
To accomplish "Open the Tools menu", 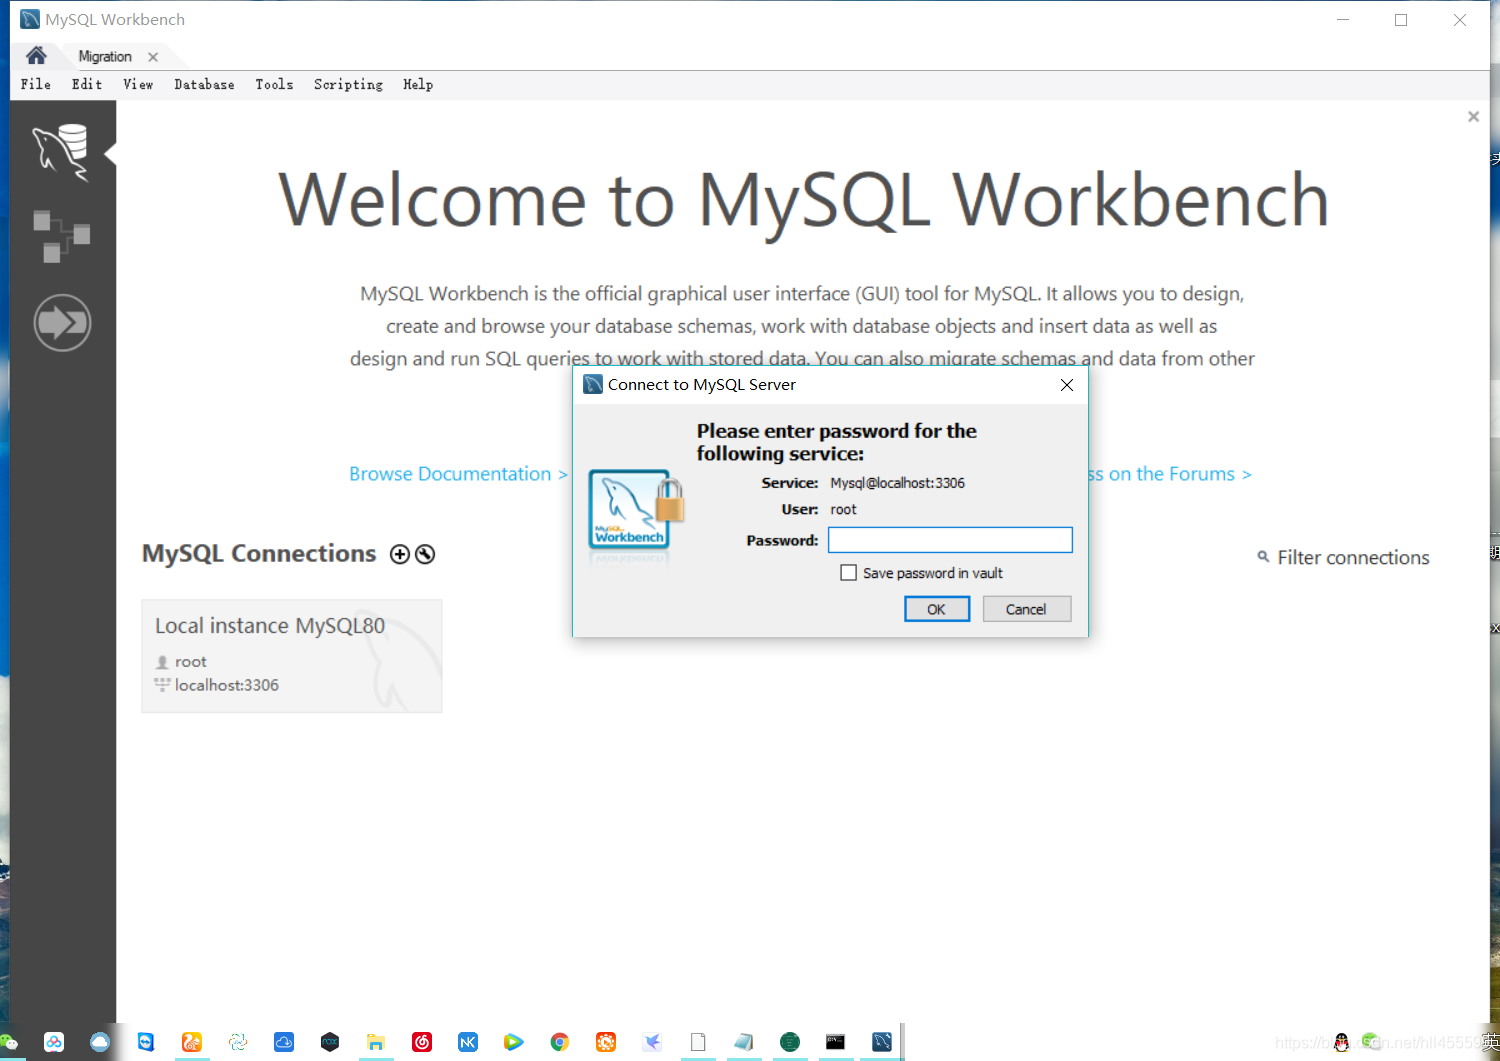I will (x=274, y=85).
